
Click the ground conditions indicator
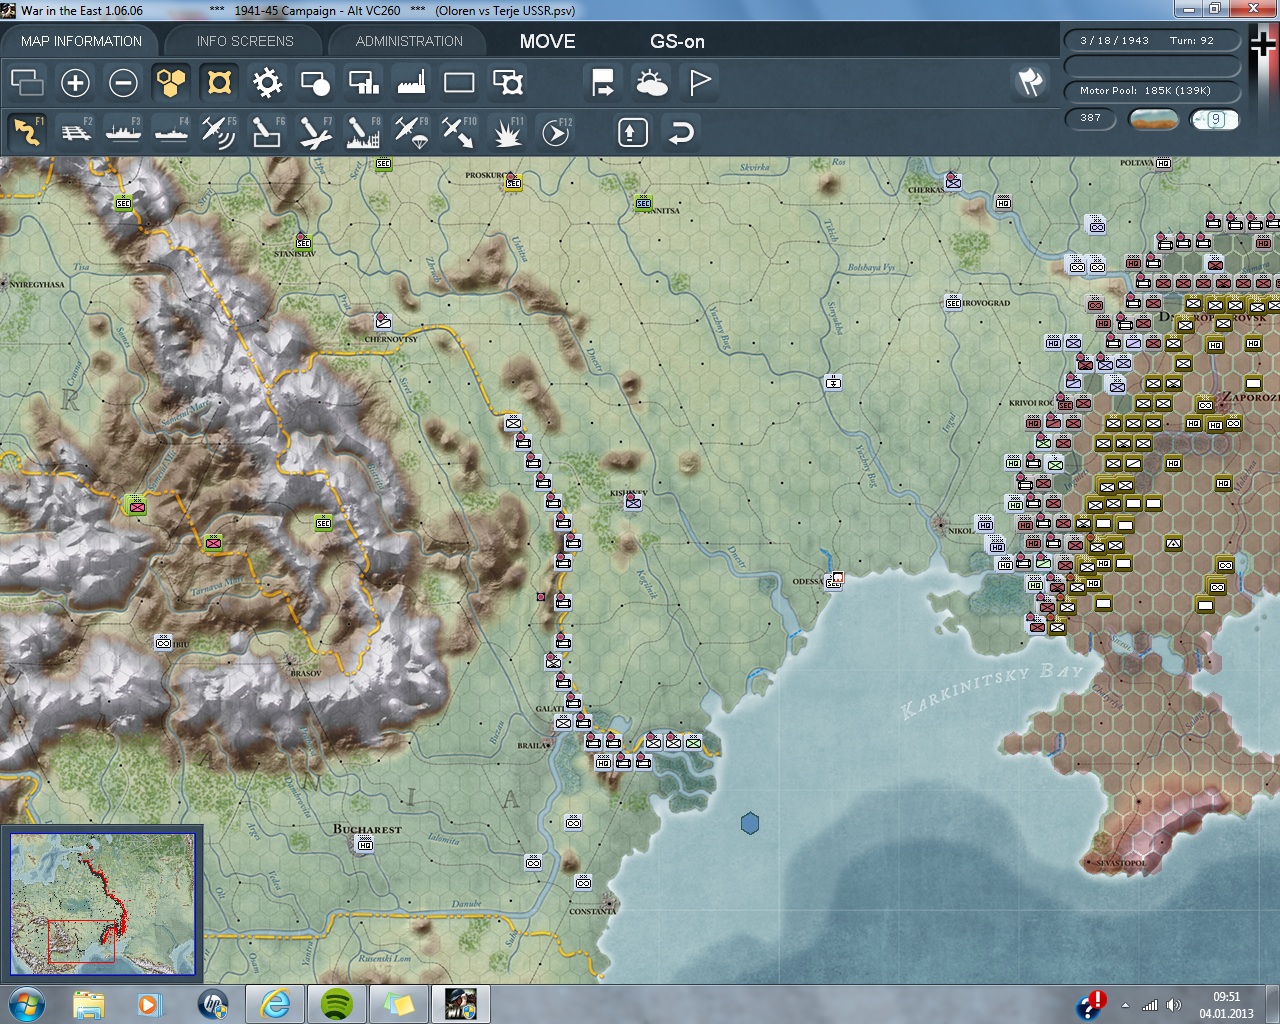[1153, 119]
